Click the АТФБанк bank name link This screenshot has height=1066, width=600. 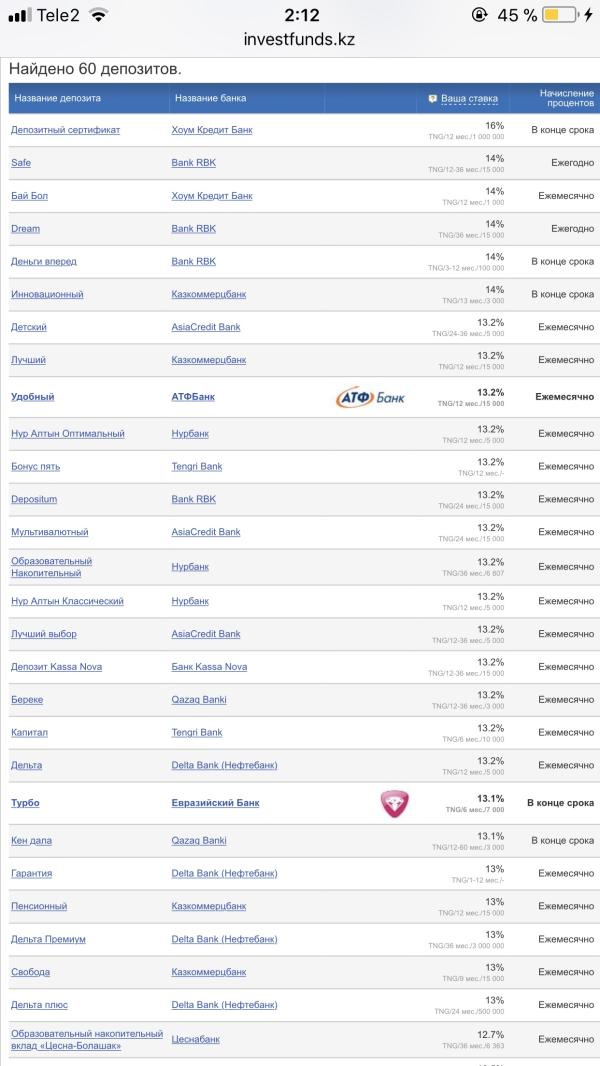(193, 396)
